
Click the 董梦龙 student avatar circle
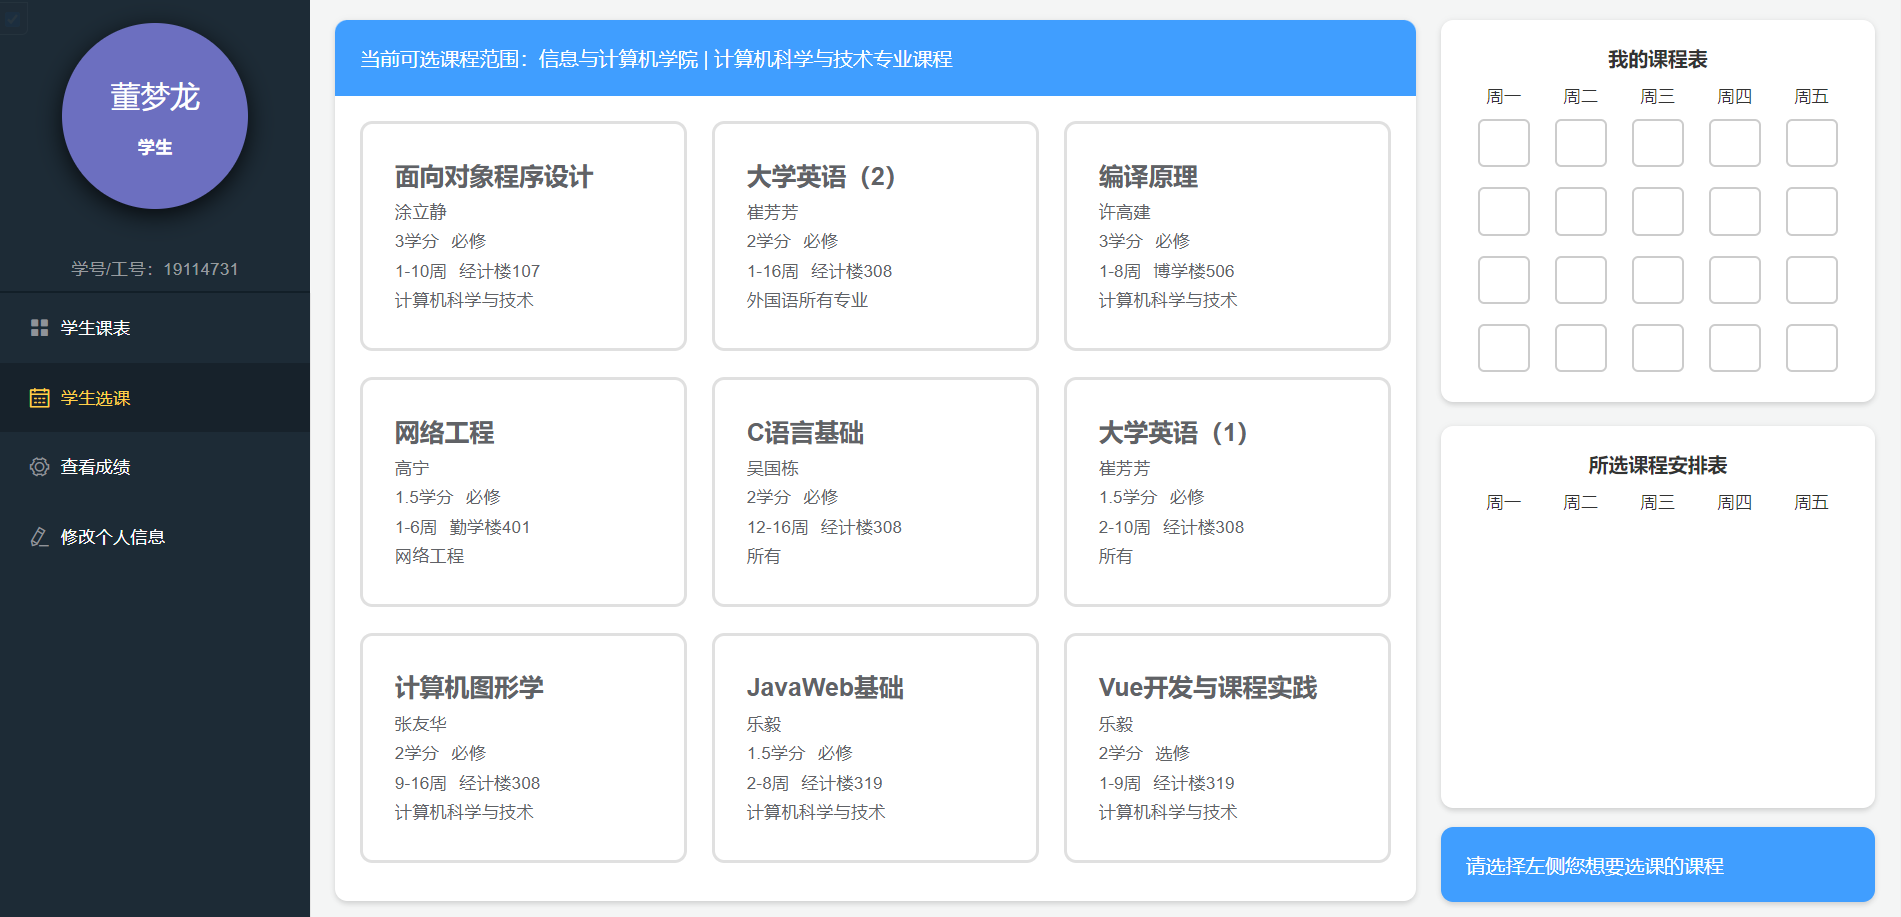click(155, 116)
